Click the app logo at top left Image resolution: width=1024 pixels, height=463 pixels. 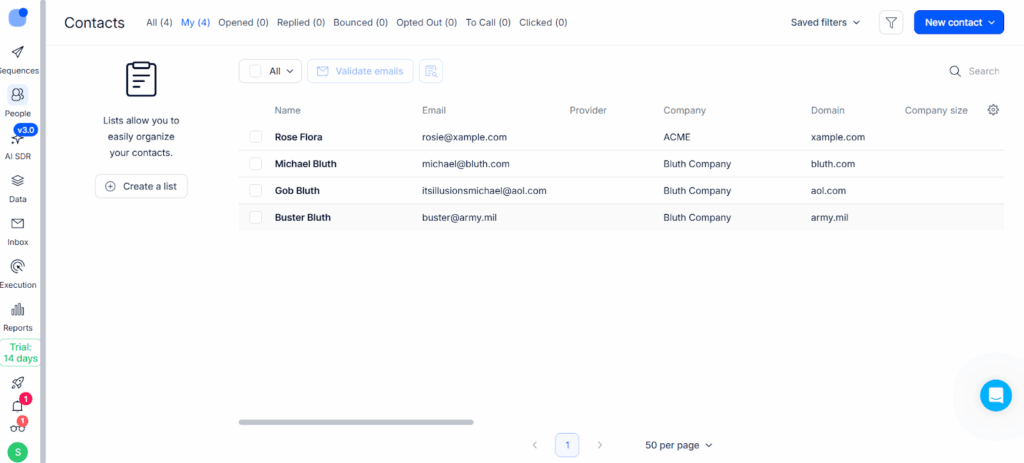tap(18, 17)
